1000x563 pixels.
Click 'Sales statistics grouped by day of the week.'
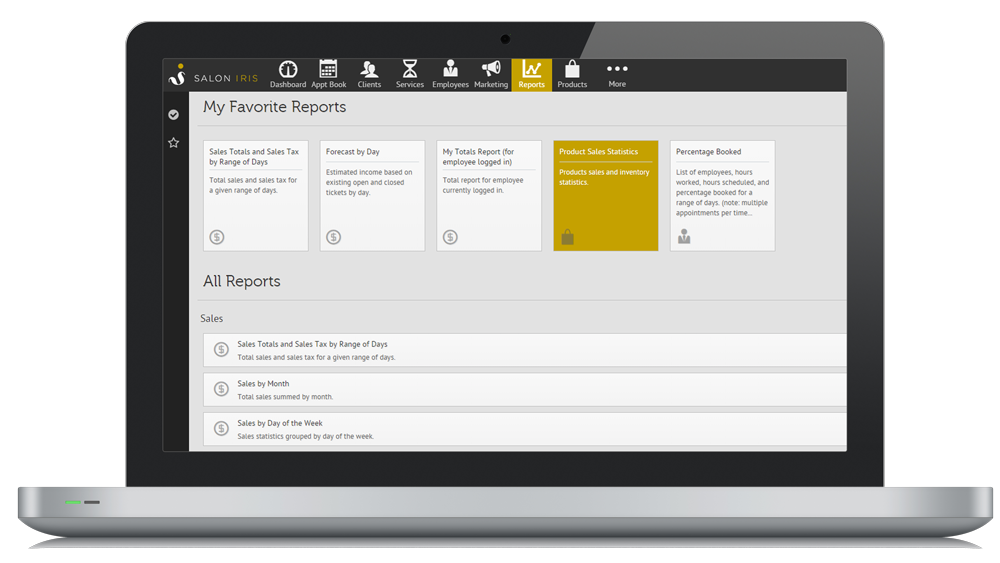click(x=305, y=436)
